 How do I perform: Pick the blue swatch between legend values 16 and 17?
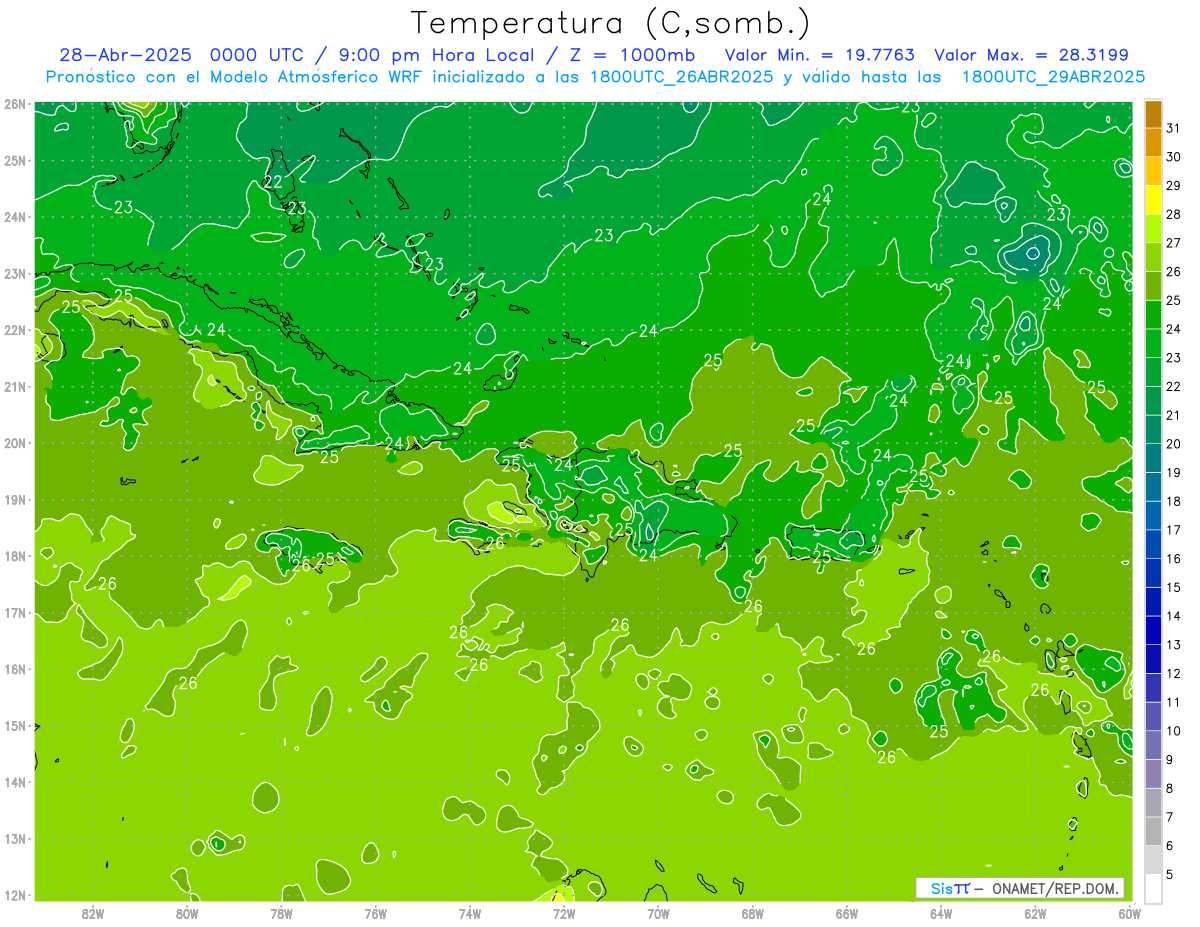point(1153,544)
